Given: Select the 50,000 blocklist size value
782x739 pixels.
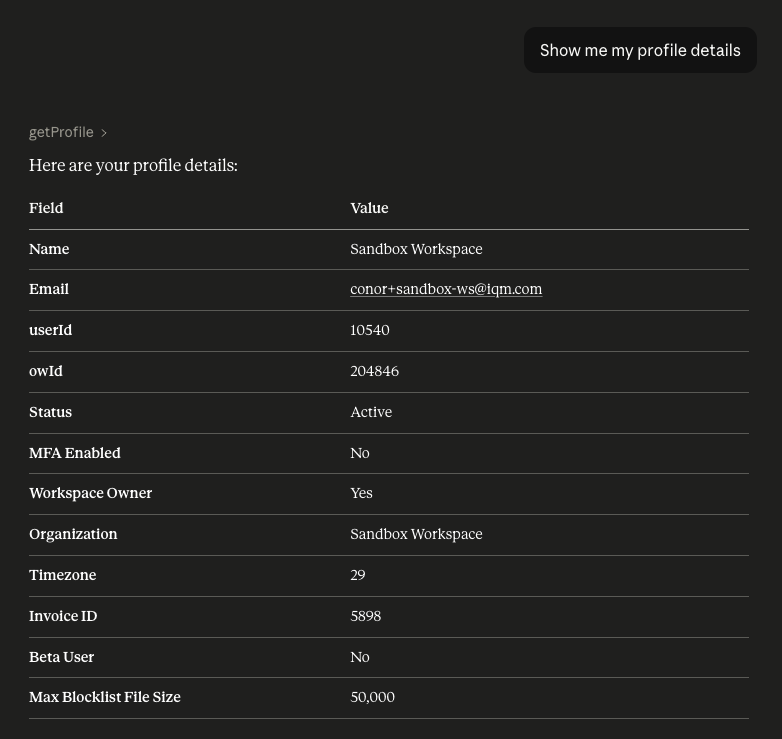Looking at the screenshot, I should tap(373, 697).
